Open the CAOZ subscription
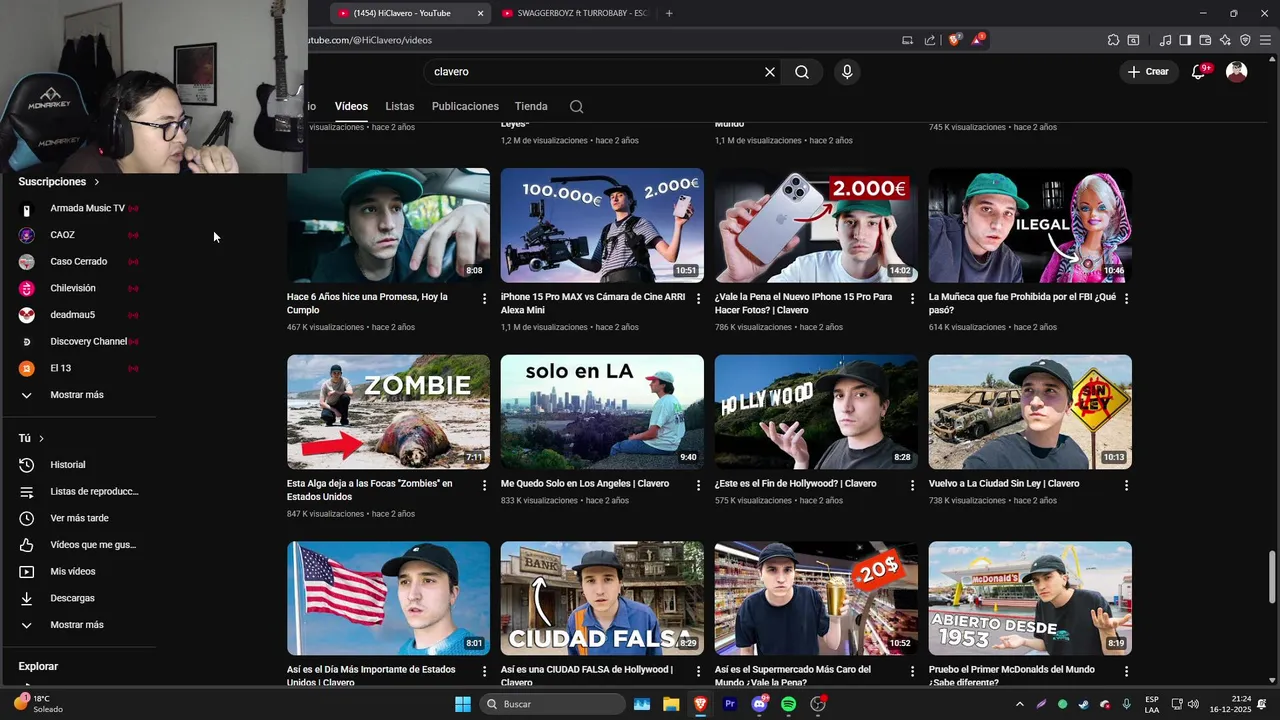 [80, 235]
